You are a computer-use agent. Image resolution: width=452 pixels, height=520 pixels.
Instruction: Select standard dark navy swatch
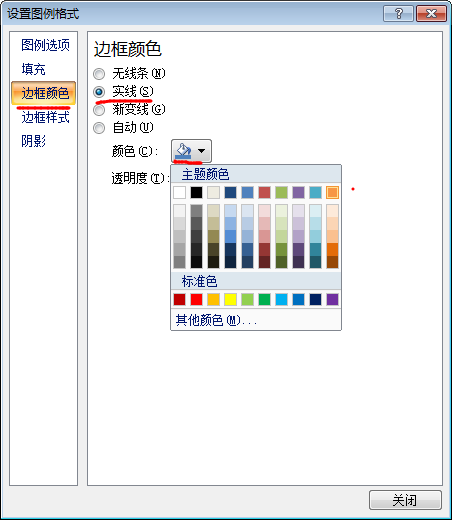(x=315, y=299)
